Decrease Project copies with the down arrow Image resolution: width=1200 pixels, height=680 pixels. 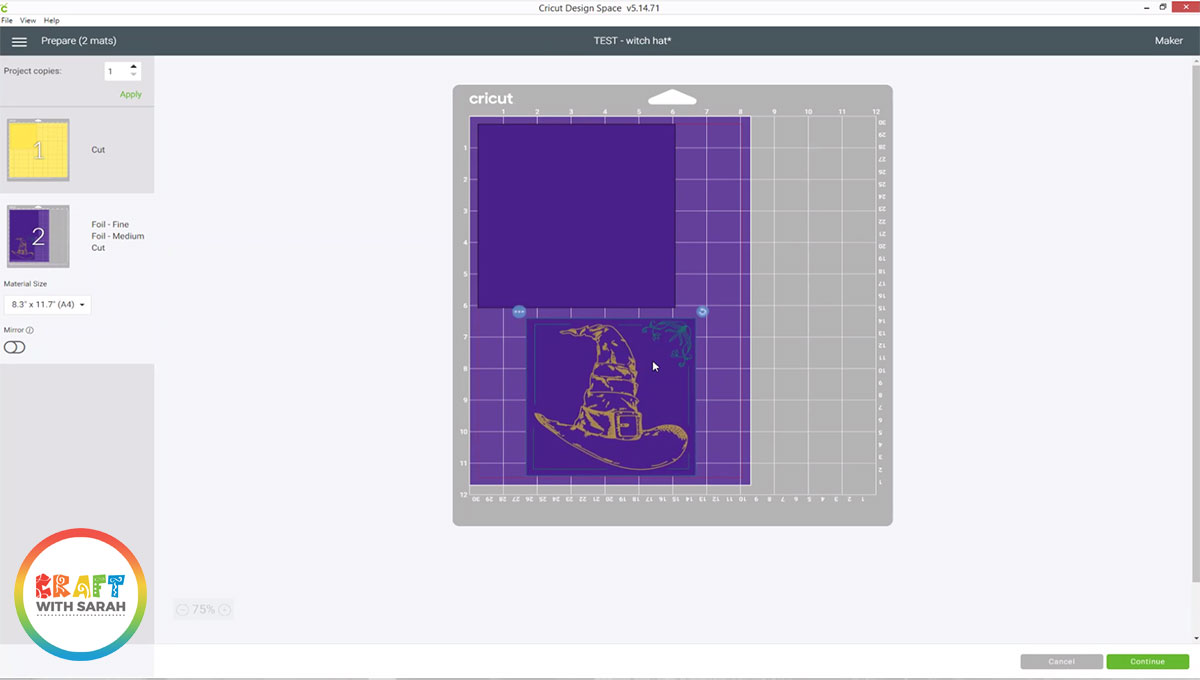[133, 76]
